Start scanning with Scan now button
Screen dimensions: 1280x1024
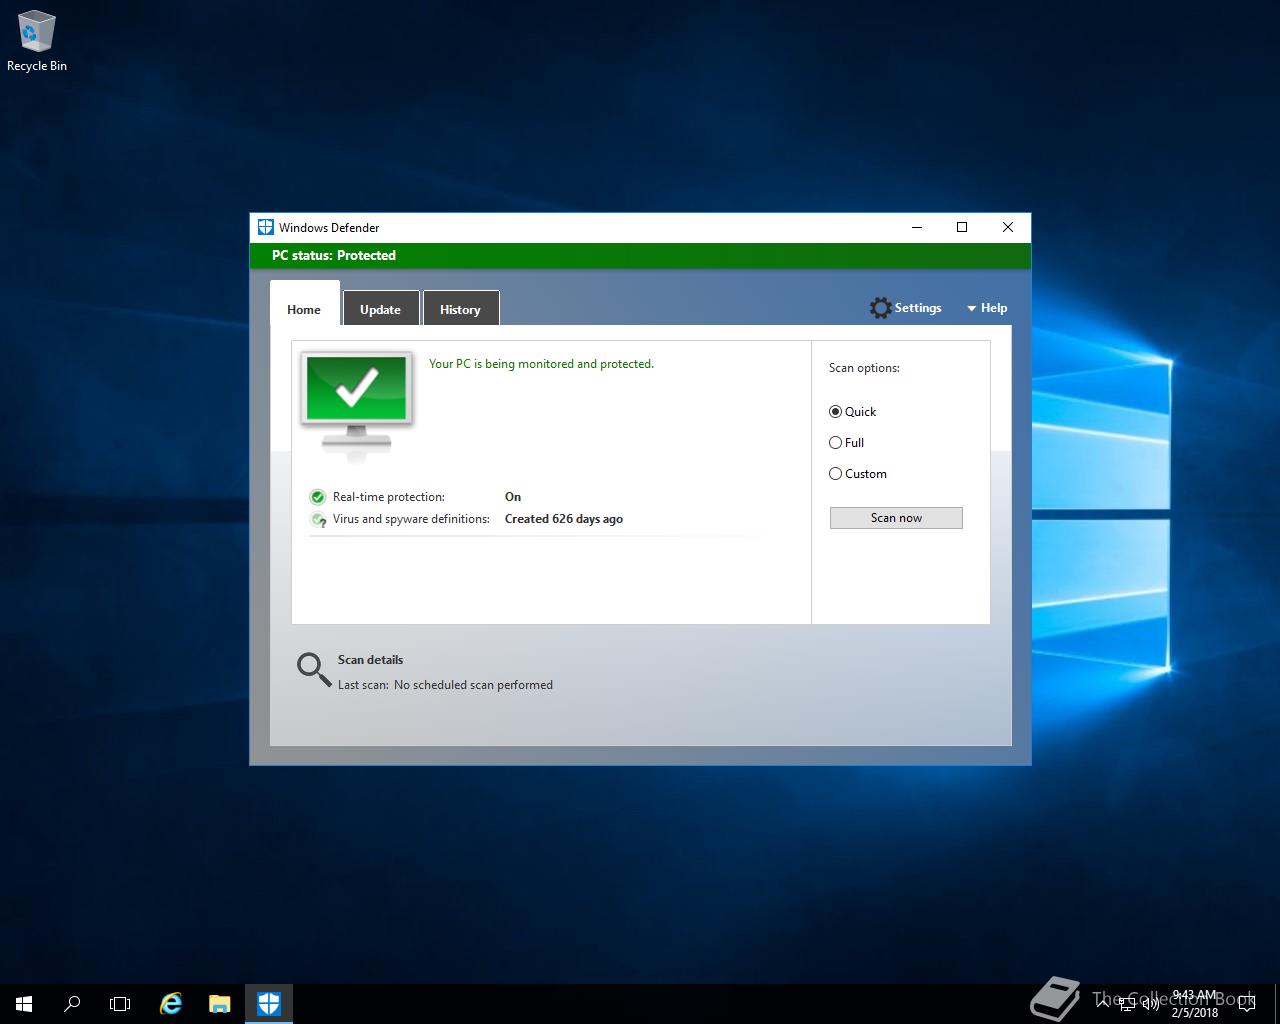point(896,517)
